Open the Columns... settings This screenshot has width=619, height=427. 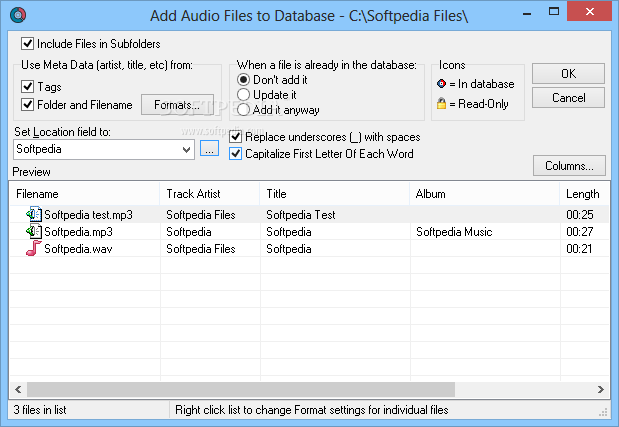click(x=569, y=165)
